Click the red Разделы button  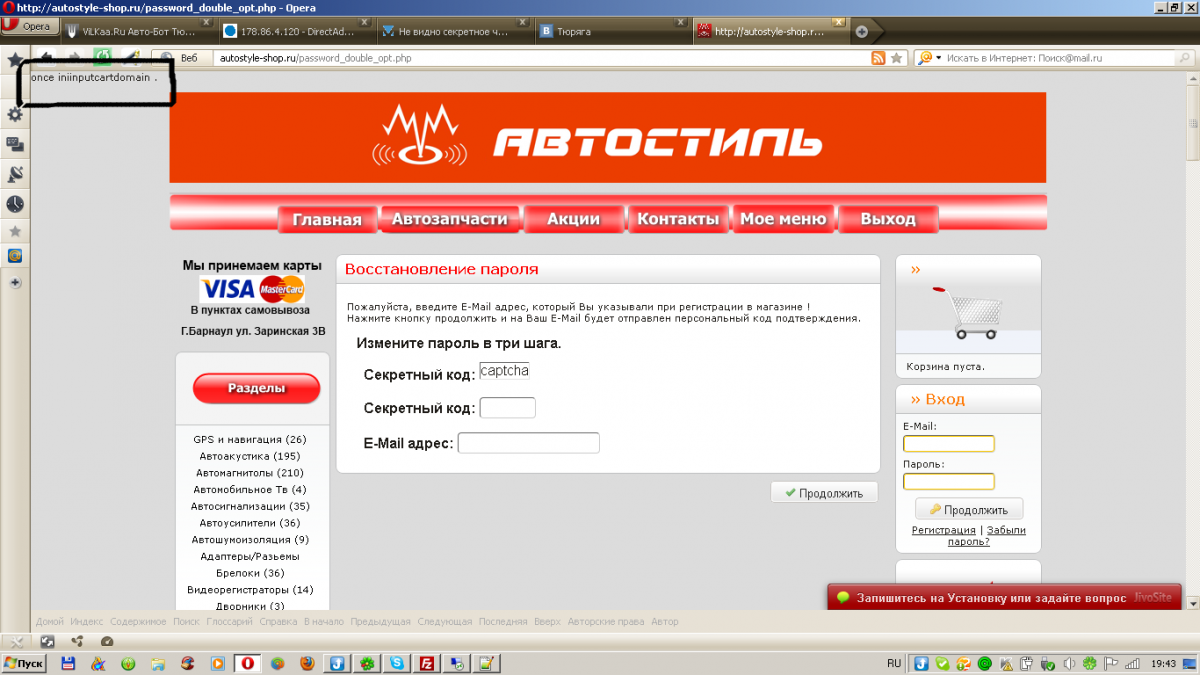[256, 388]
